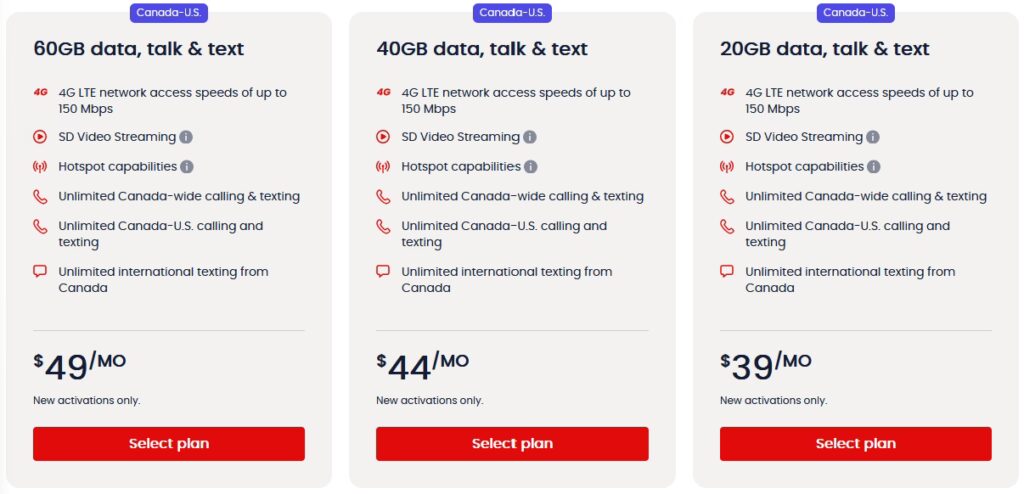
Task: Click info icon beside SD Video Streaming in 40GB plan
Action: pyautogui.click(x=530, y=137)
